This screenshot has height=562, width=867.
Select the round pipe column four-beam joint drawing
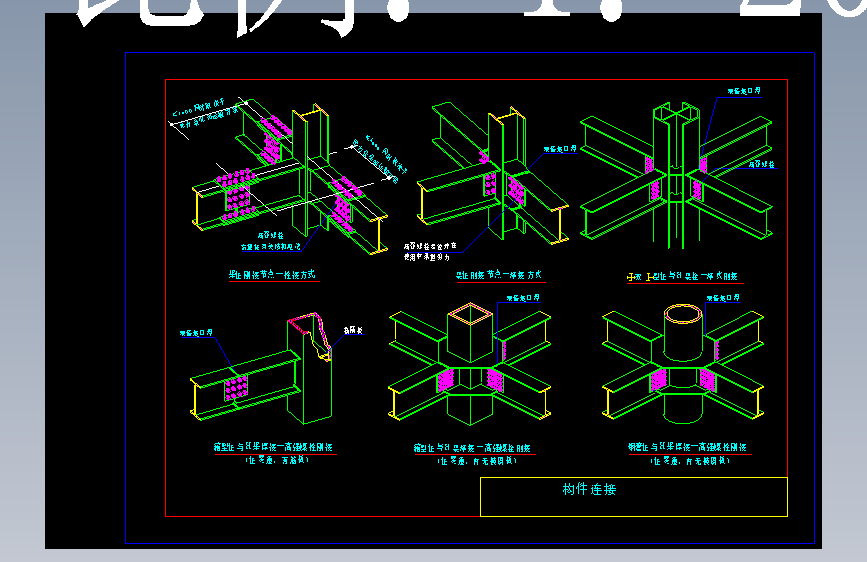coord(683,363)
